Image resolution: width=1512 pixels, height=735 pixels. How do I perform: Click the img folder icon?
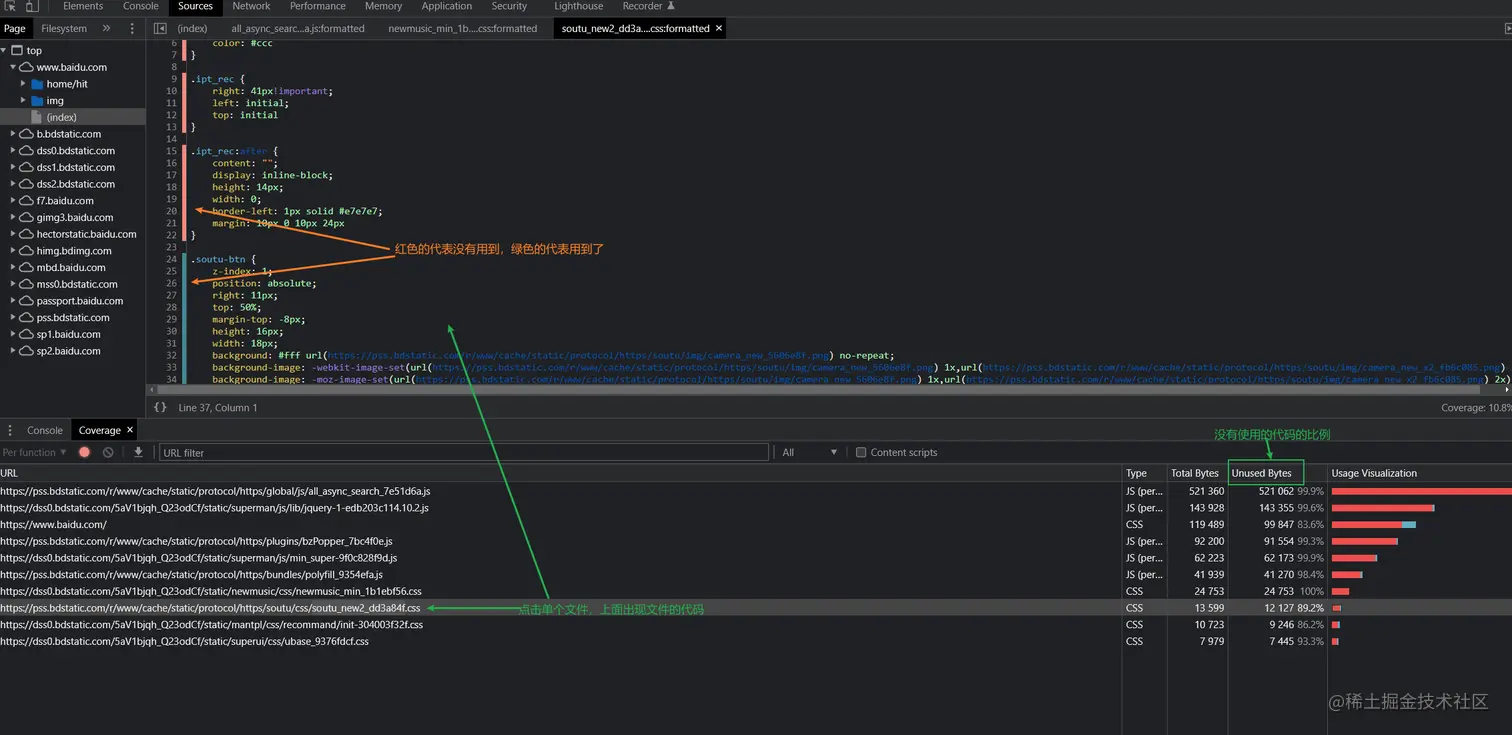38,100
